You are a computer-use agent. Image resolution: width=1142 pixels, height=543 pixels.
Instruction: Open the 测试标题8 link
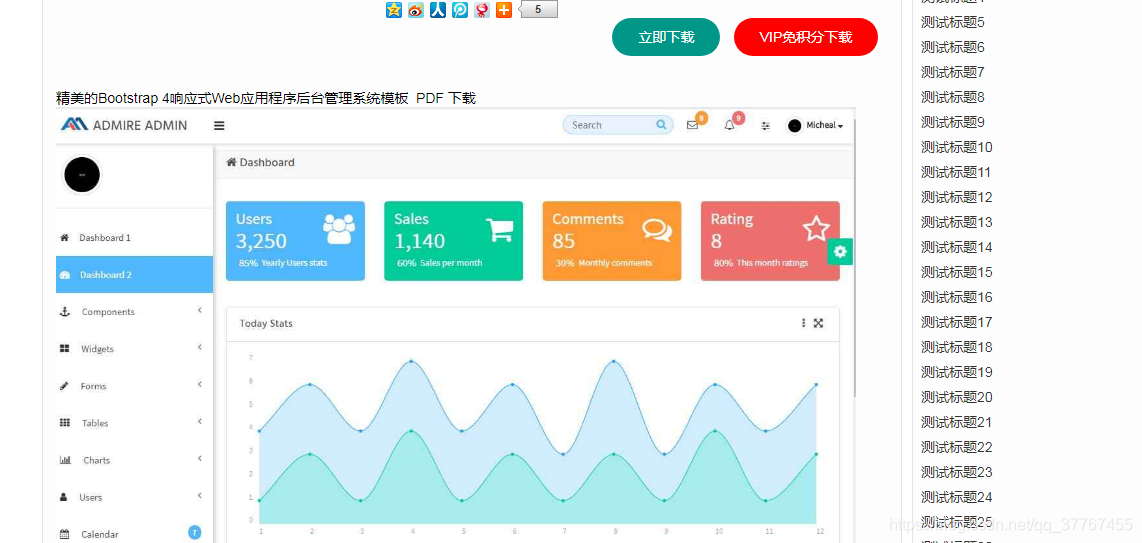click(953, 98)
